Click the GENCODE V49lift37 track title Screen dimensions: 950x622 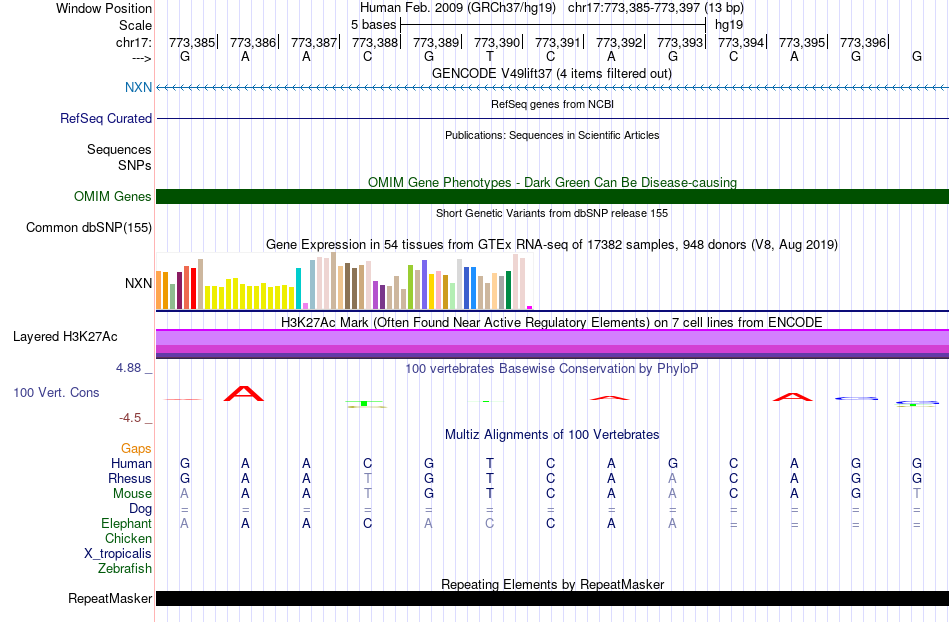coord(552,73)
